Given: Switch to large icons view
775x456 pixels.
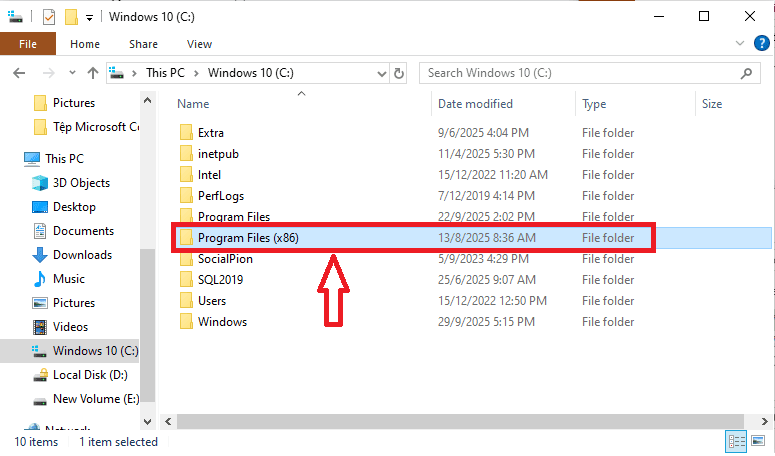Looking at the screenshot, I should coord(760,441).
